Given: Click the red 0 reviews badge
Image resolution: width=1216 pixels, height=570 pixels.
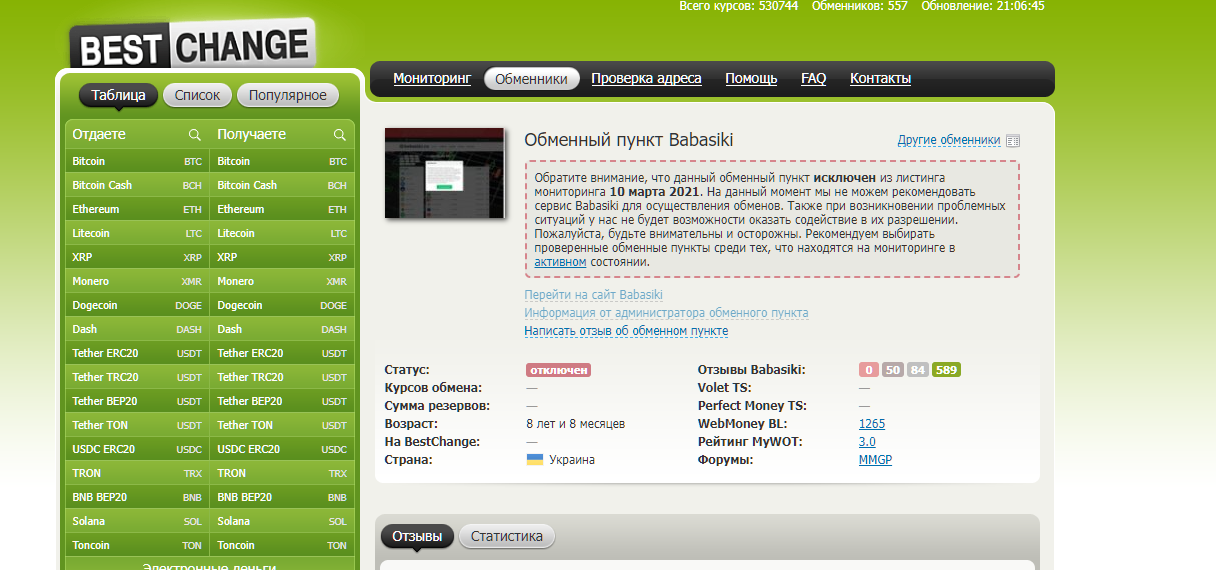Looking at the screenshot, I should [x=868, y=370].
